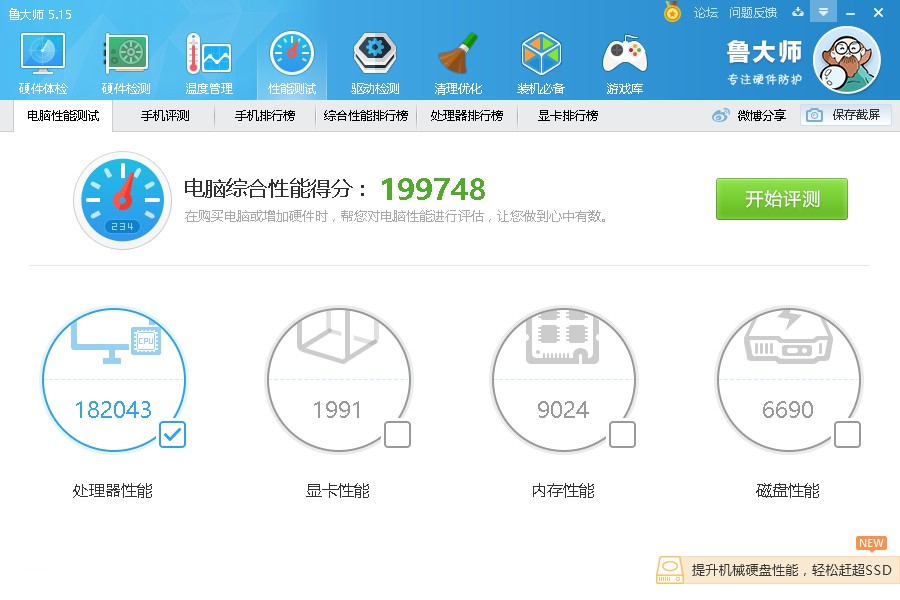Click the 电脑综合性能得分 heading
900x600 pixels.
(275, 188)
